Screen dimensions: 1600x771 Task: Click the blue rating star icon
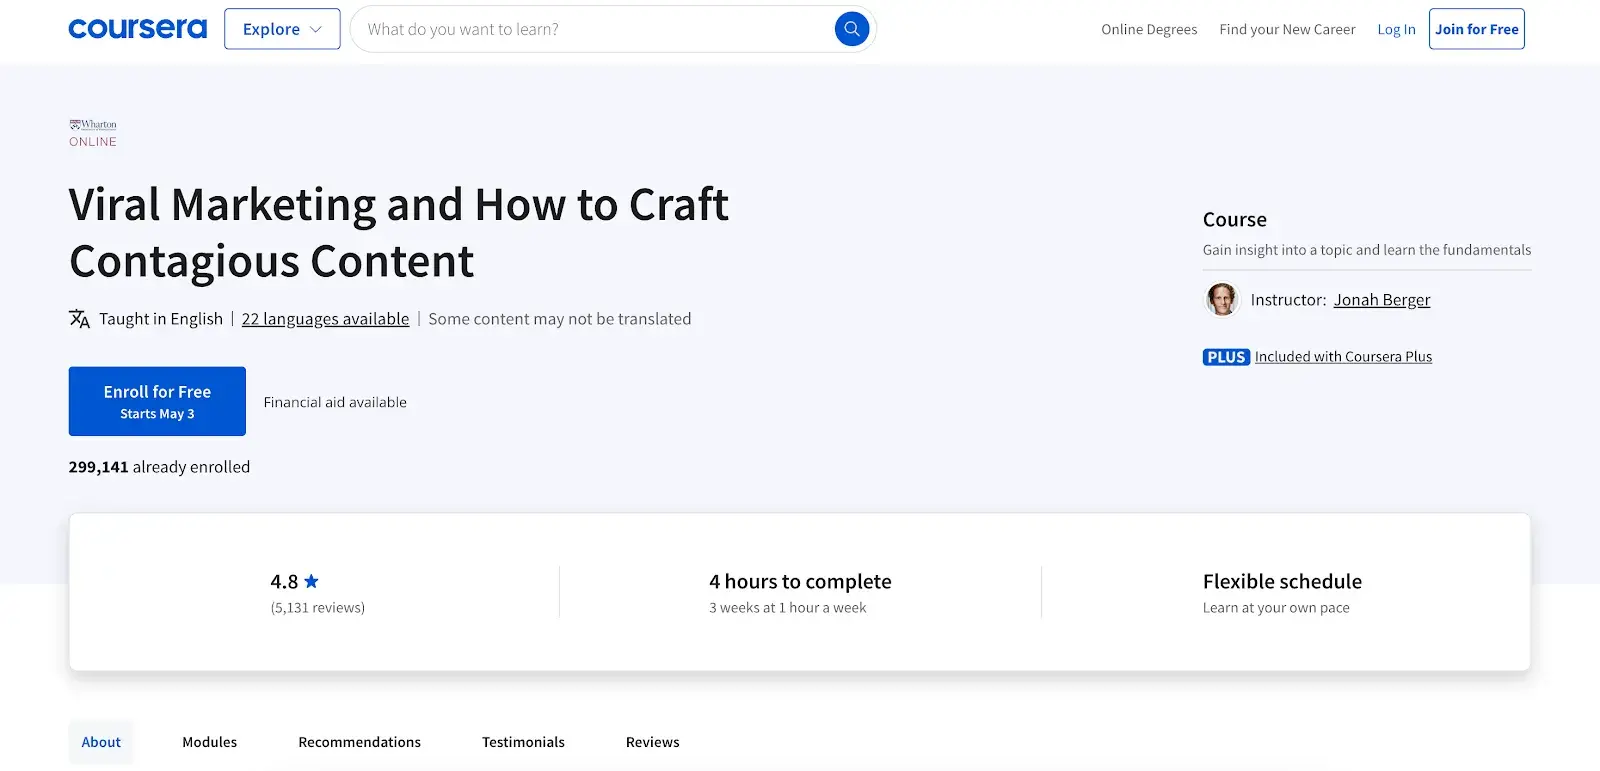pos(311,581)
